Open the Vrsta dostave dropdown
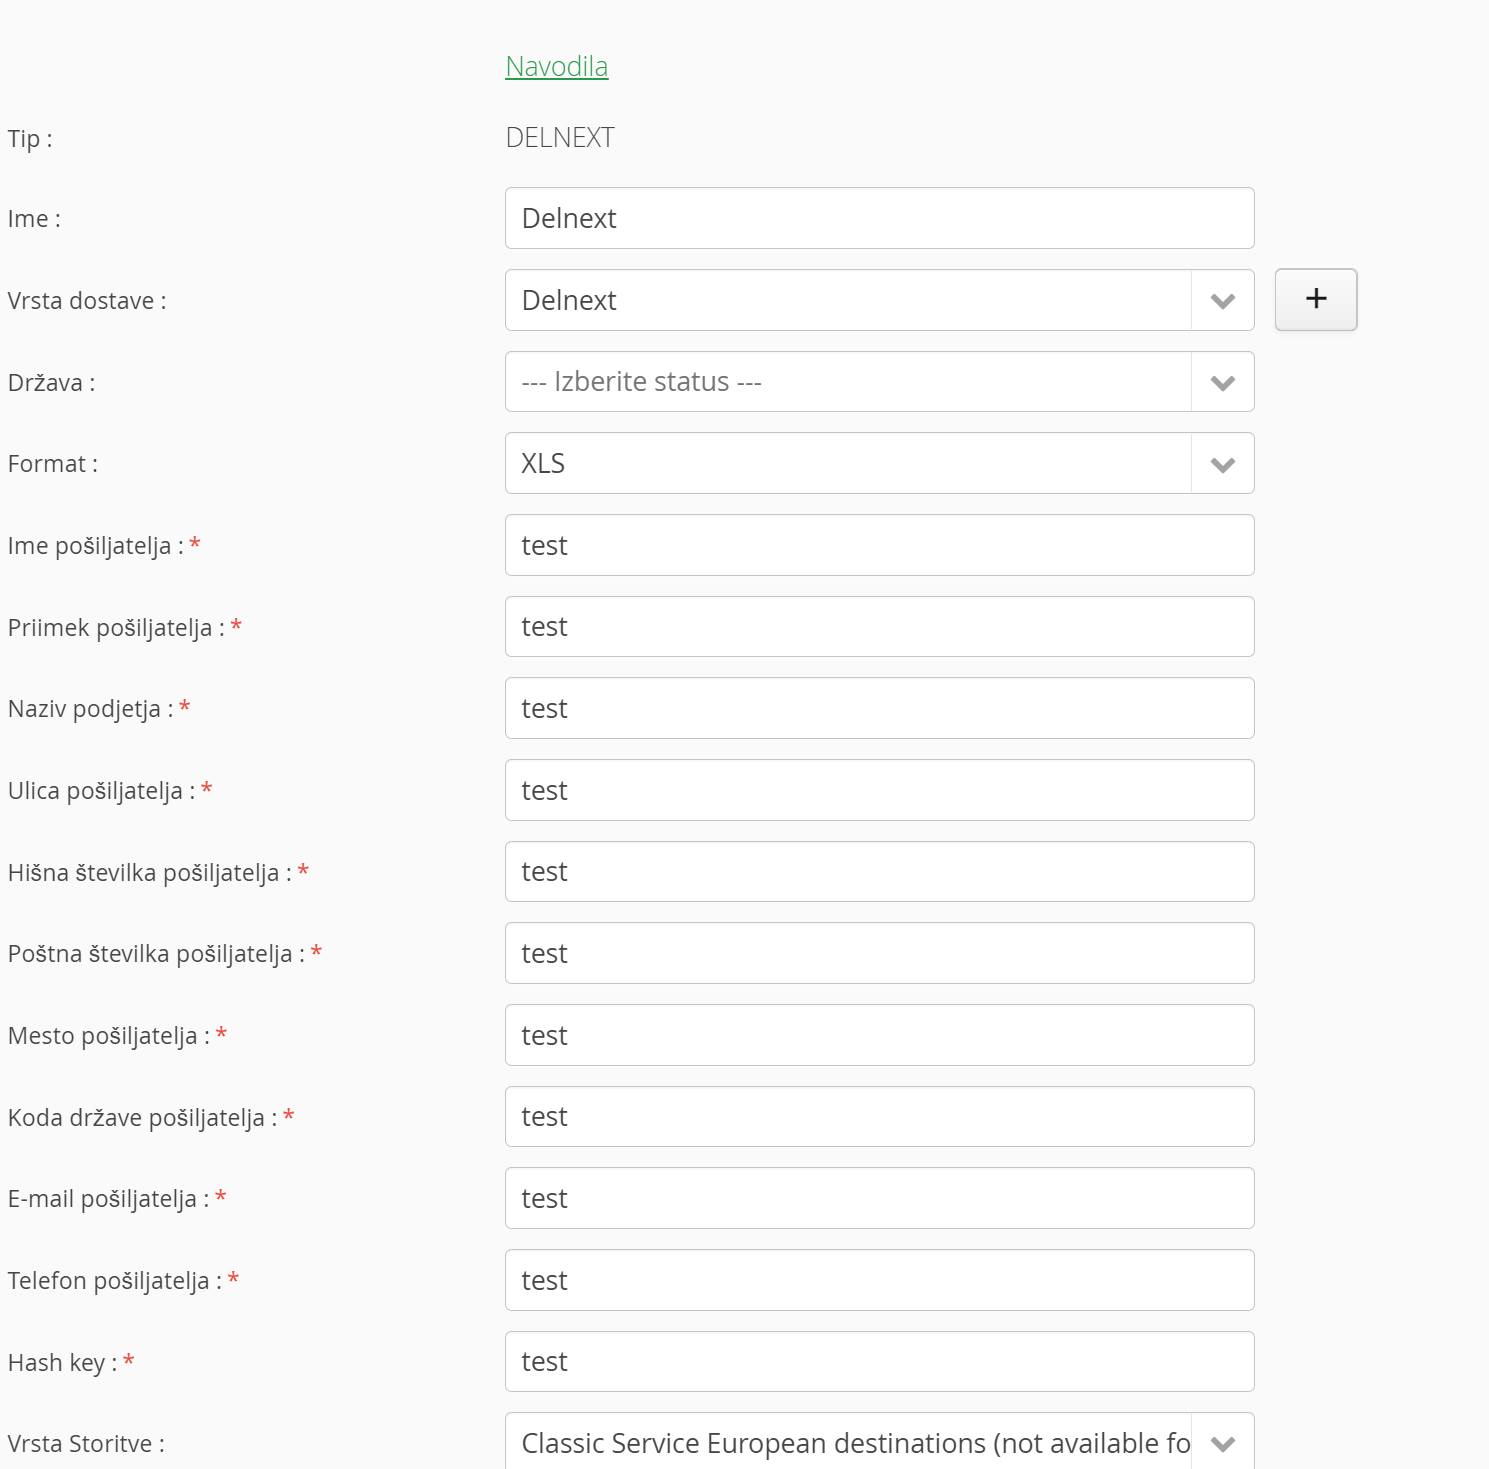 880,300
